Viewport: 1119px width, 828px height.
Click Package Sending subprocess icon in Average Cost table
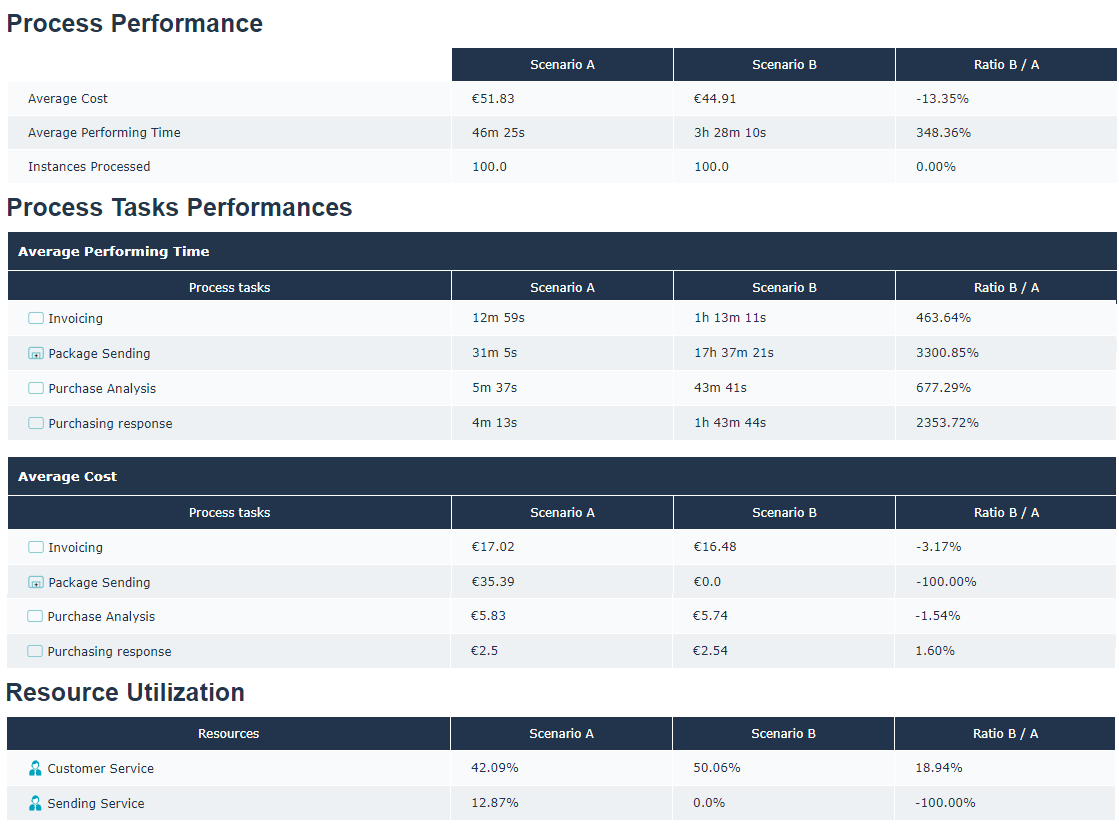click(36, 582)
